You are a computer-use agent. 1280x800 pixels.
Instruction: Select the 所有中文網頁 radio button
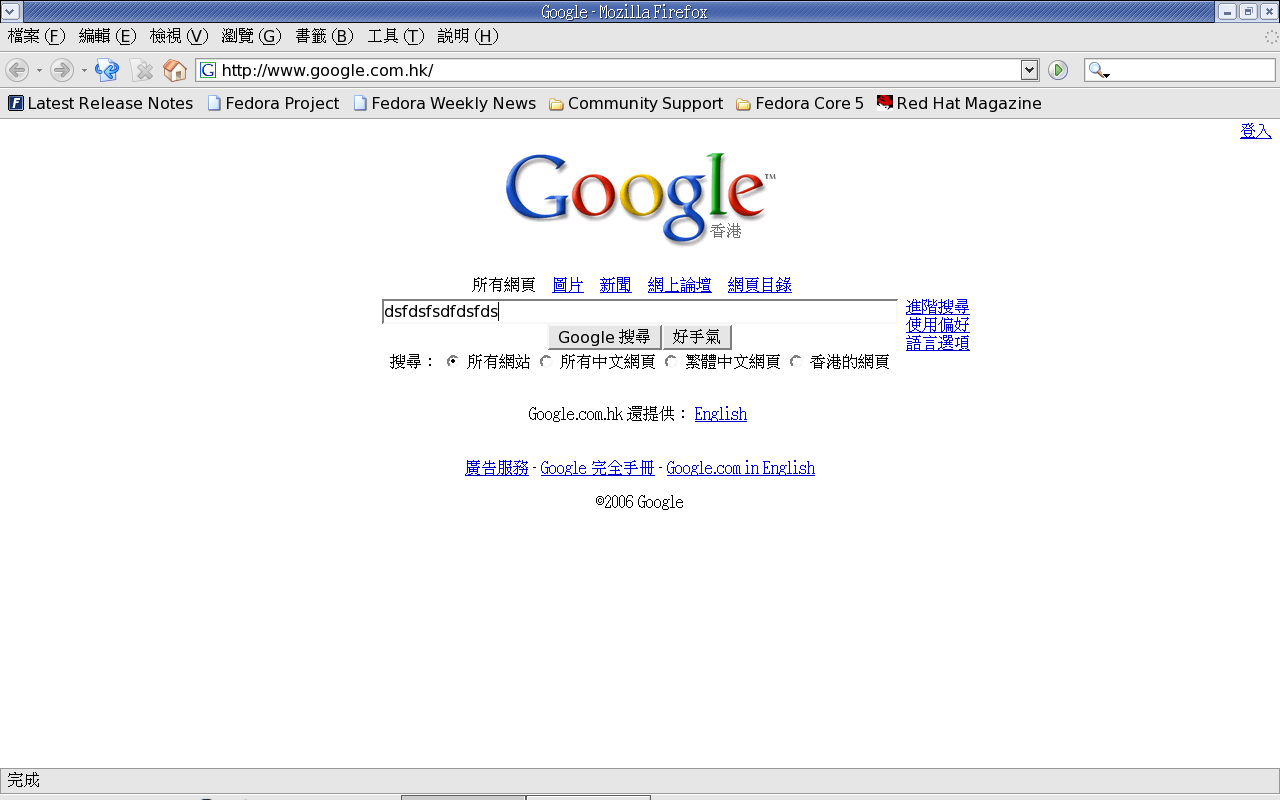(x=546, y=362)
